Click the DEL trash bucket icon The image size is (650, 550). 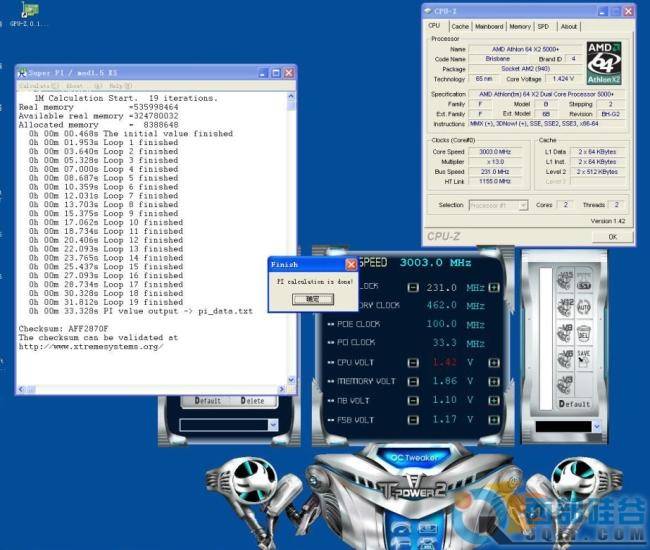[584, 333]
